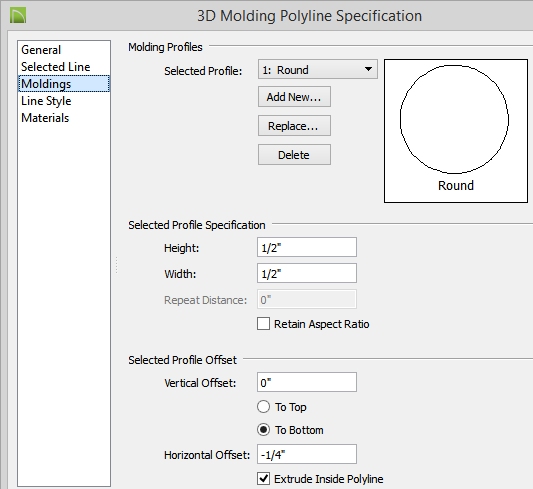This screenshot has height=489, width=533.
Task: Click the Vertical Offset field
Action: [x=307, y=382]
